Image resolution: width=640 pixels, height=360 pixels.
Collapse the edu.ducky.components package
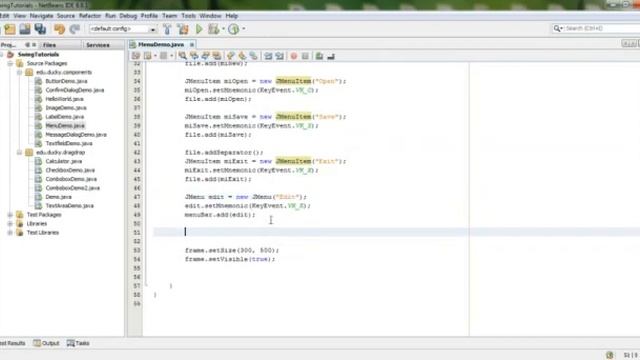[x=19, y=72]
